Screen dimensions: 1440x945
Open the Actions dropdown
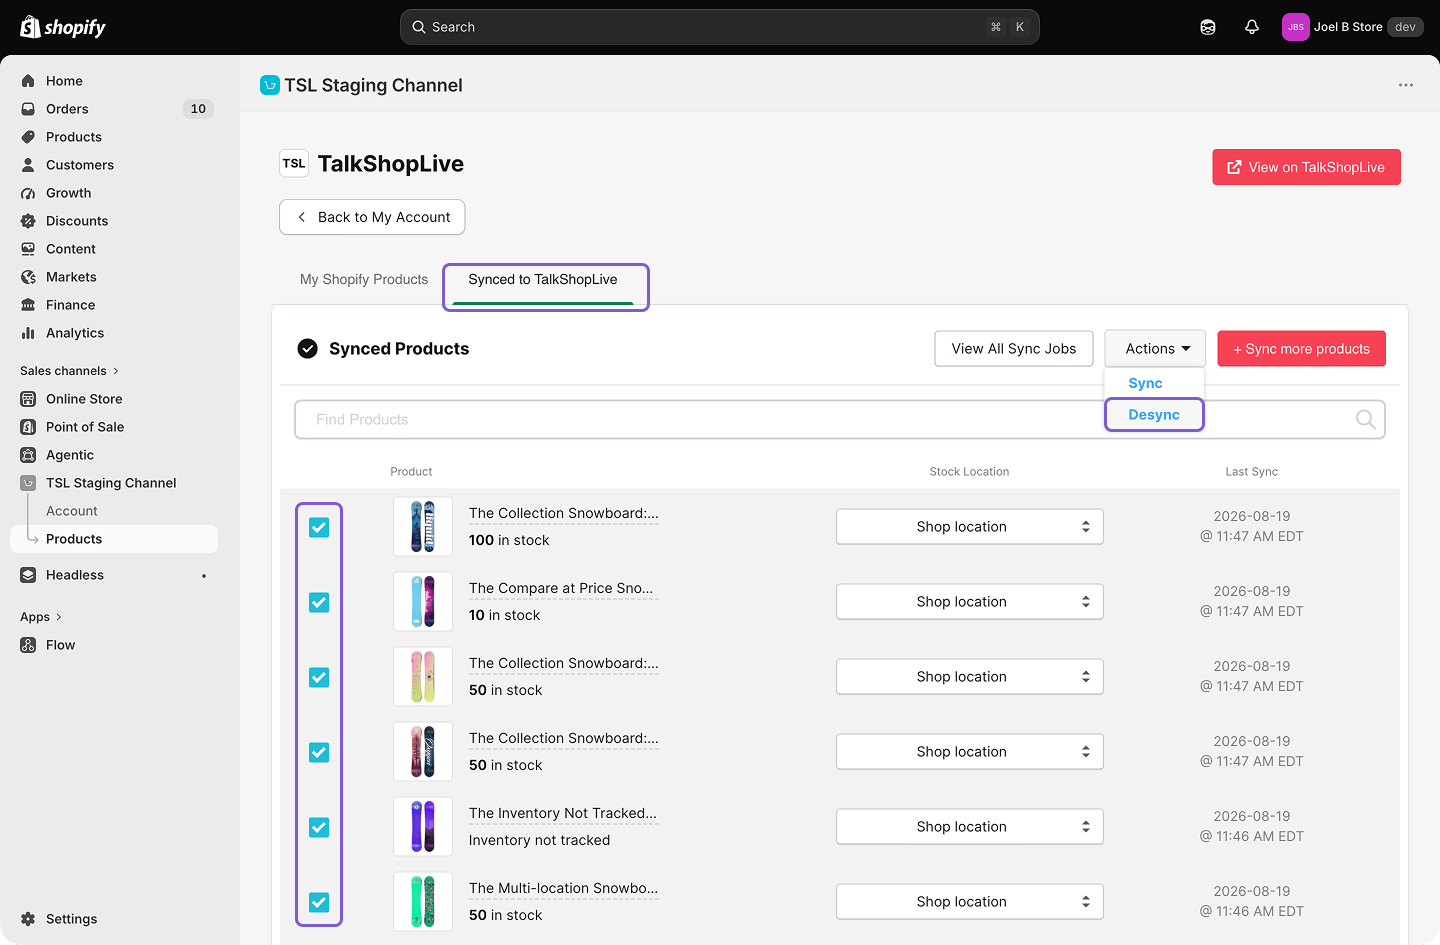pos(1155,349)
